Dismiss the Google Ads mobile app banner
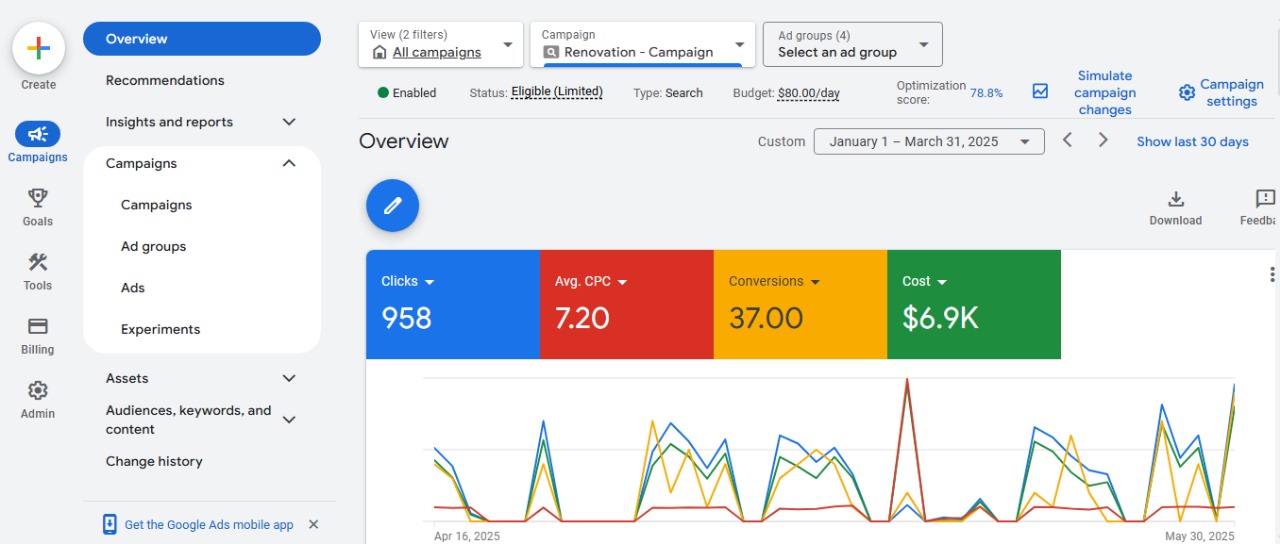 313,524
